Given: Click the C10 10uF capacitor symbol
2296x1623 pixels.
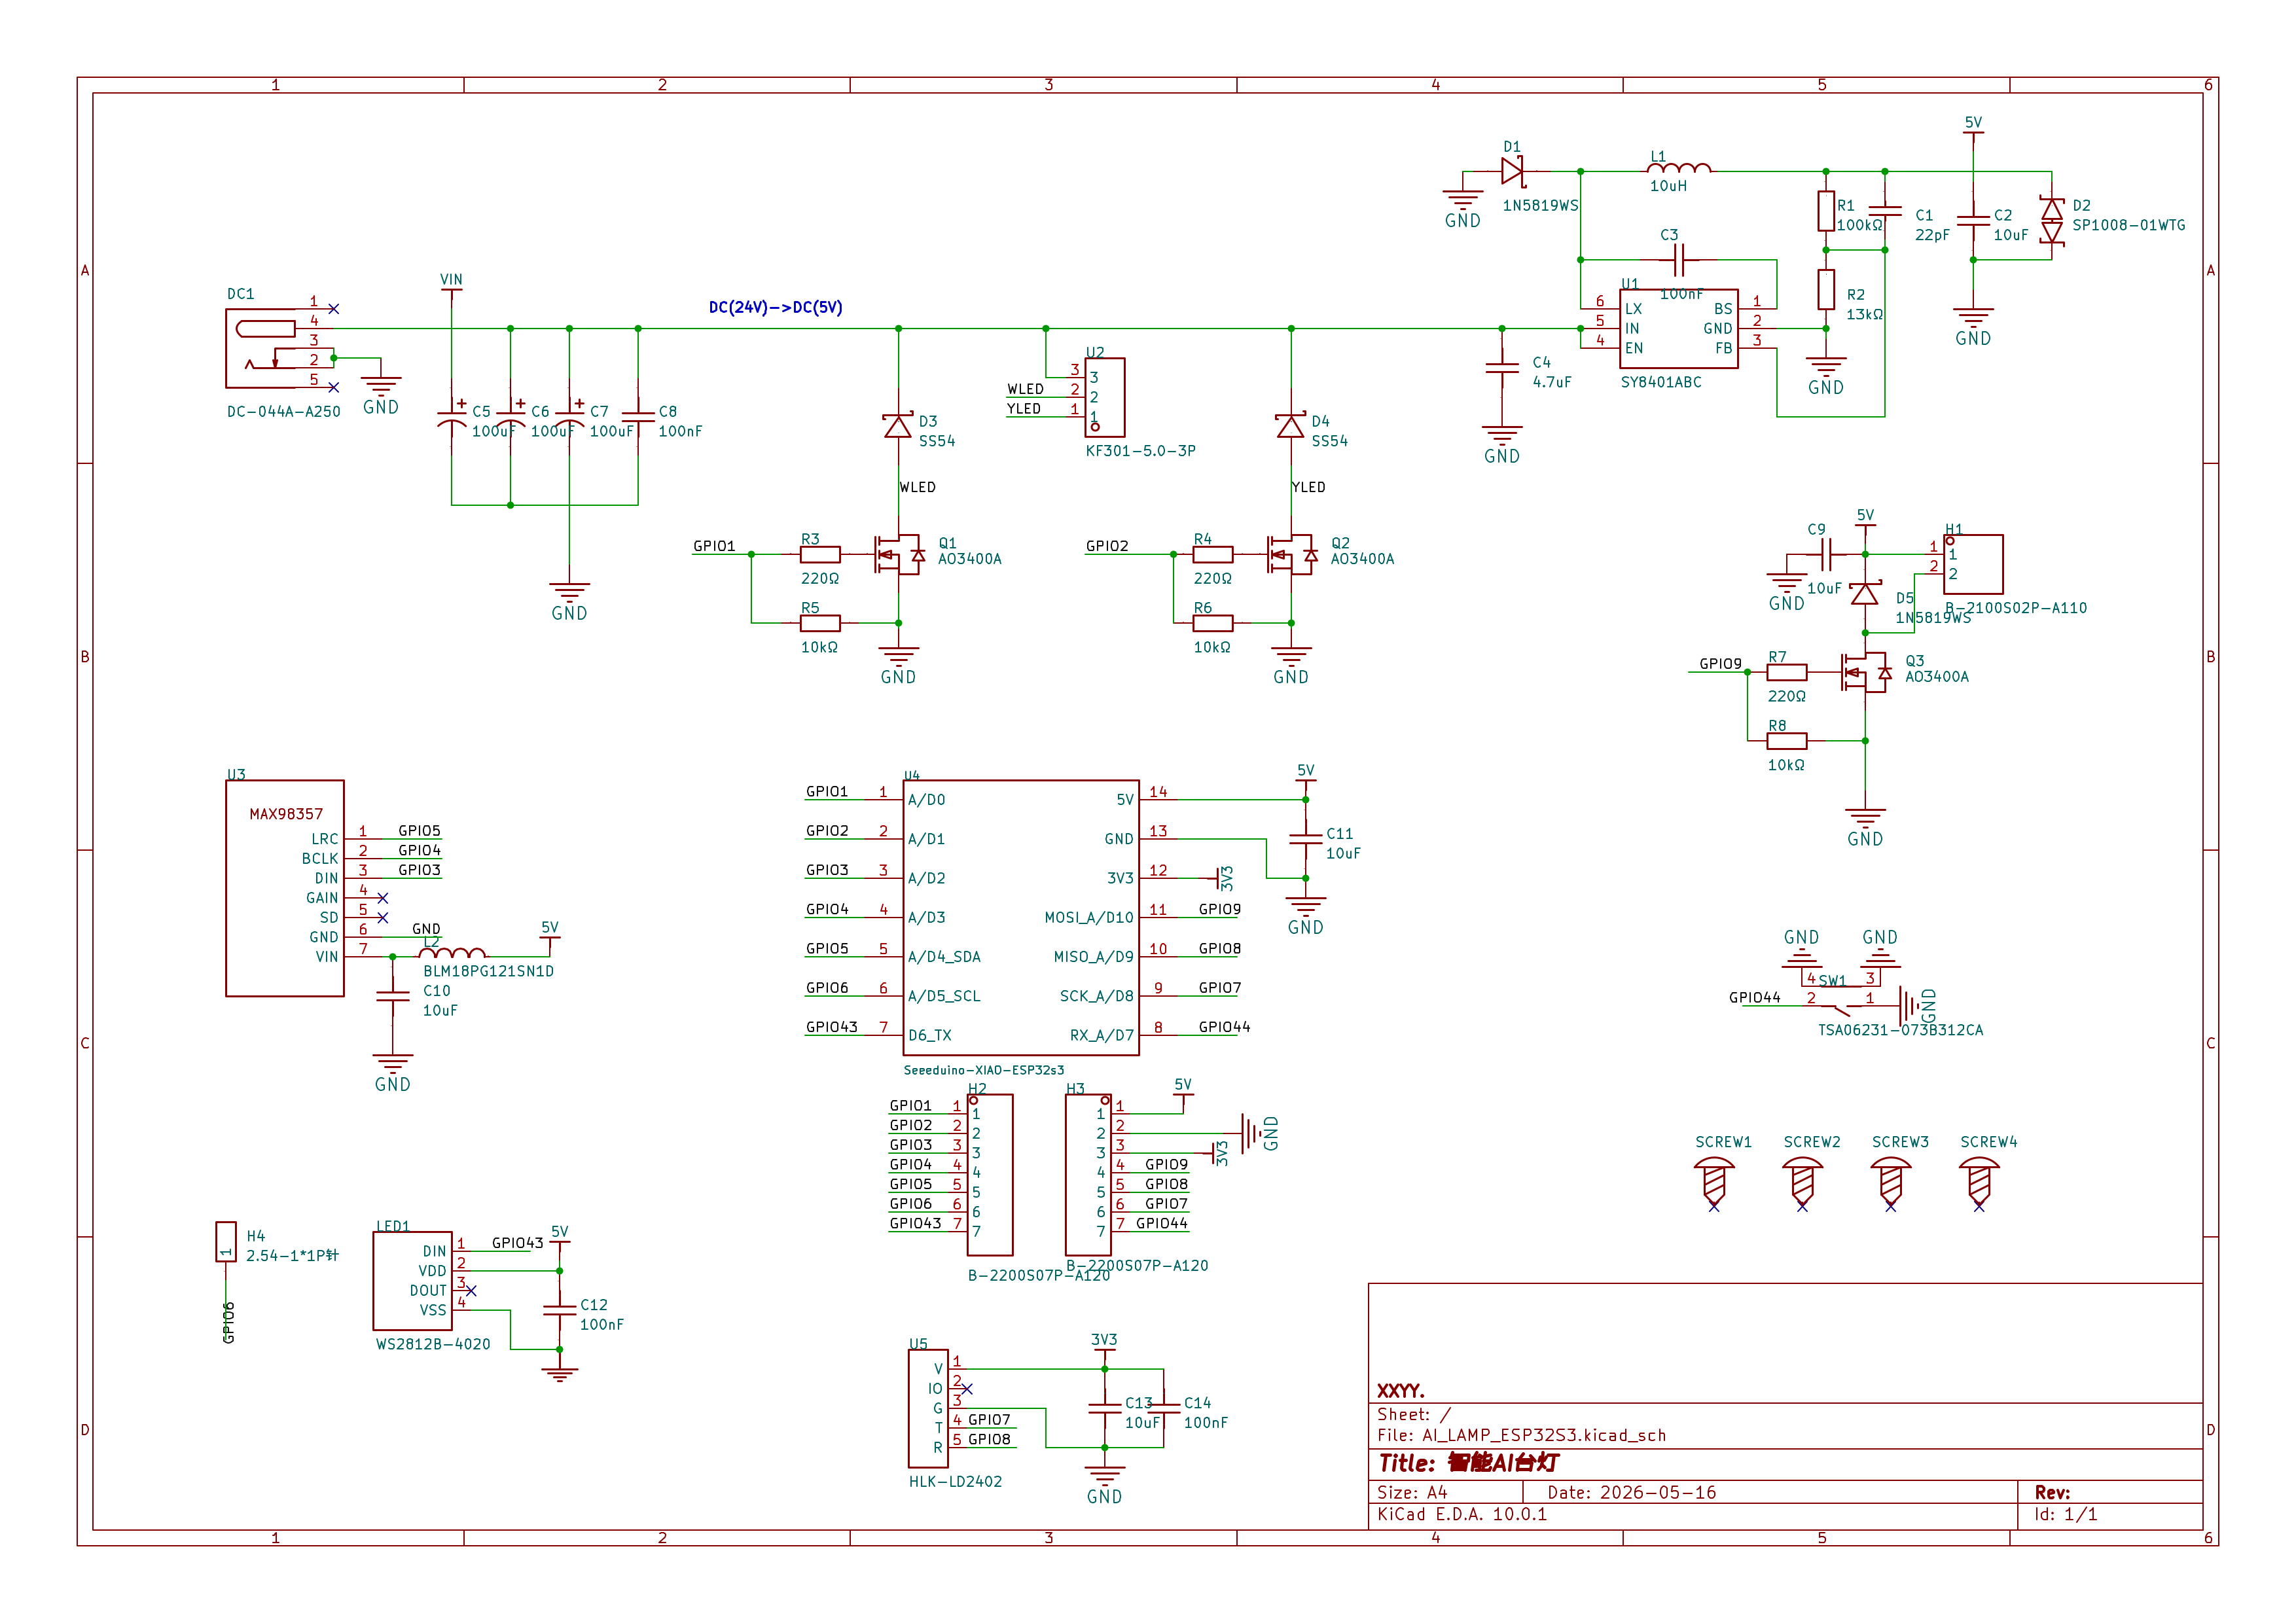Looking at the screenshot, I should click(x=393, y=996).
